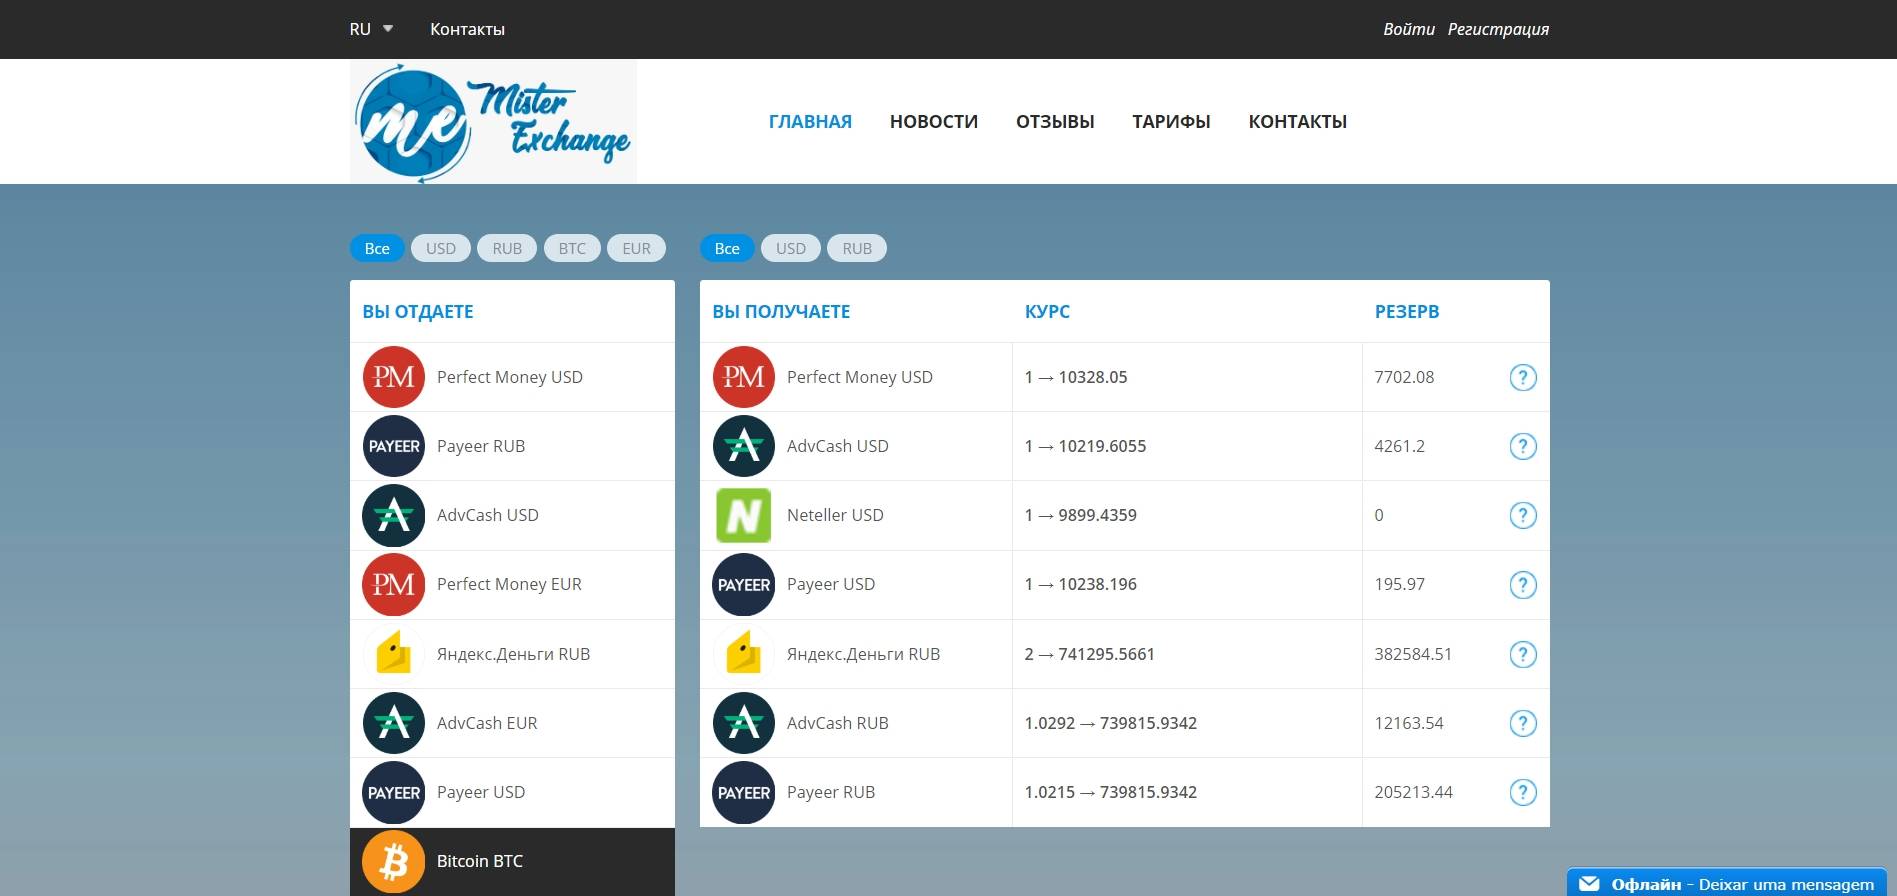Click rate '1.0215 → 739815.9342'

tap(1111, 792)
